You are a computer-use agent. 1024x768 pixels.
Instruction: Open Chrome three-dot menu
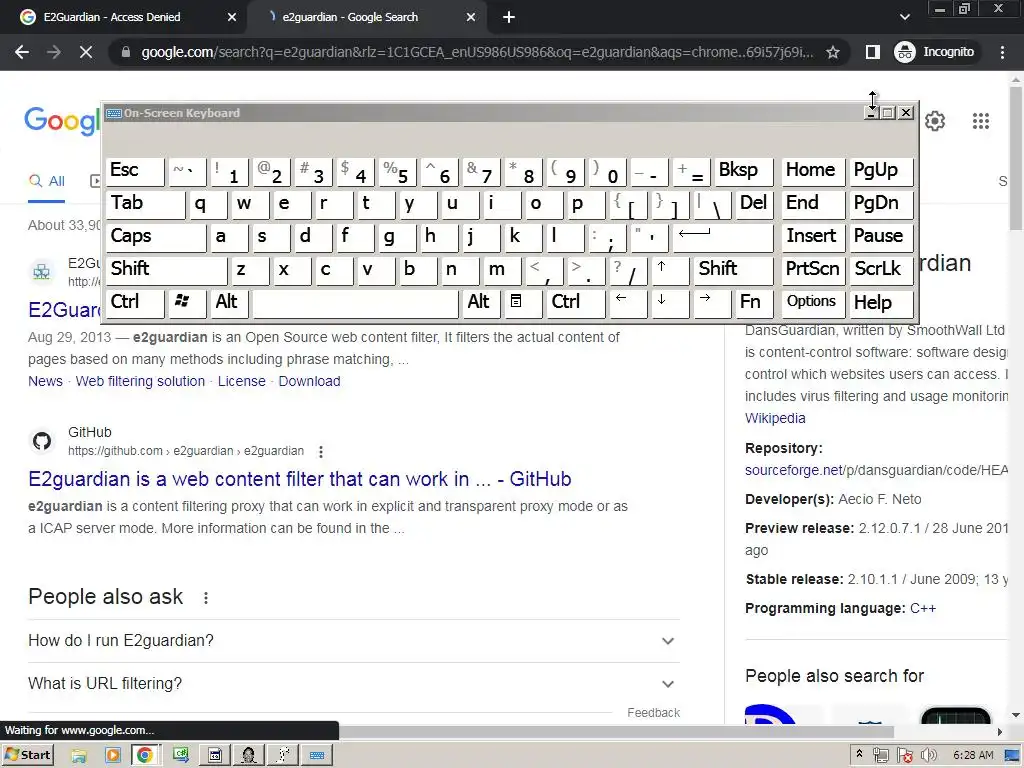tap(1002, 52)
